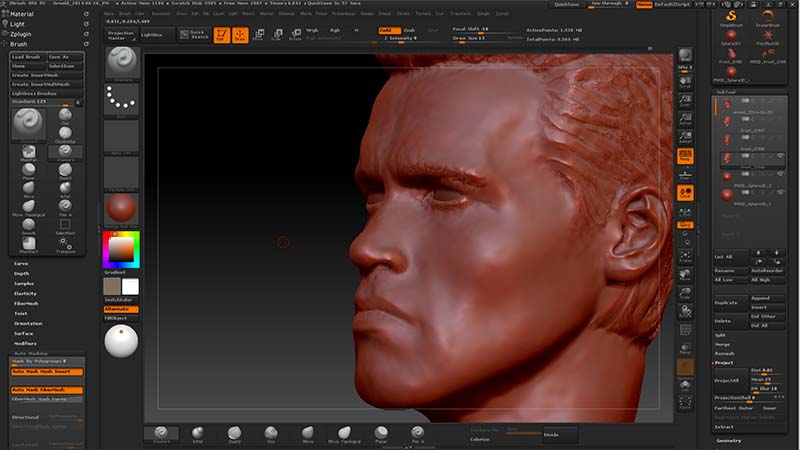Viewport: 800px width, 450px height.
Task: Select the PolyMesh3D star tool
Action: tap(767, 37)
